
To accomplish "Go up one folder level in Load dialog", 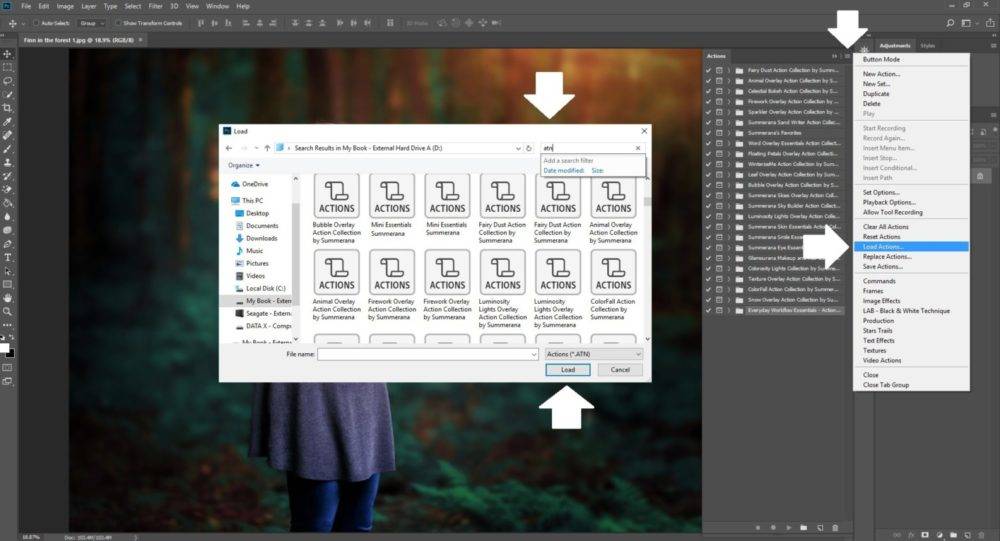I will tap(267, 148).
